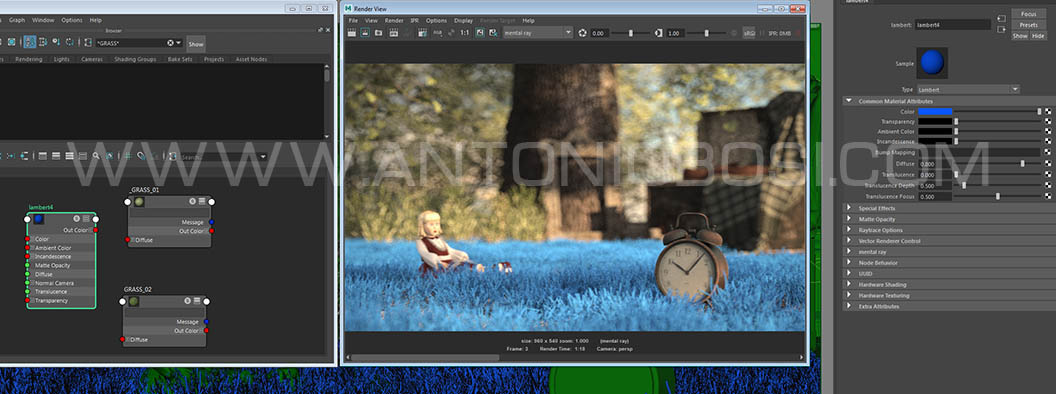The image size is (1056, 394).
Task: Click the lambert4 Diffuse green input port
Action: pos(28,274)
